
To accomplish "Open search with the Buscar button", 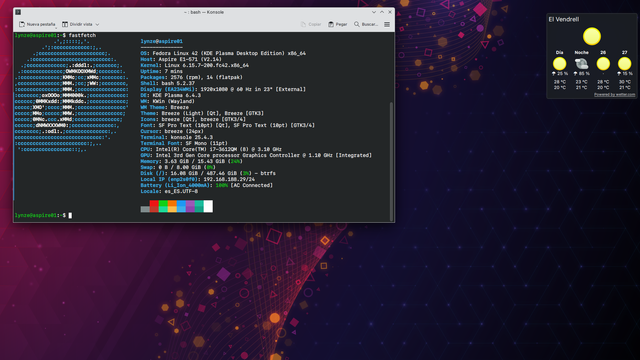I will click(x=366, y=24).
